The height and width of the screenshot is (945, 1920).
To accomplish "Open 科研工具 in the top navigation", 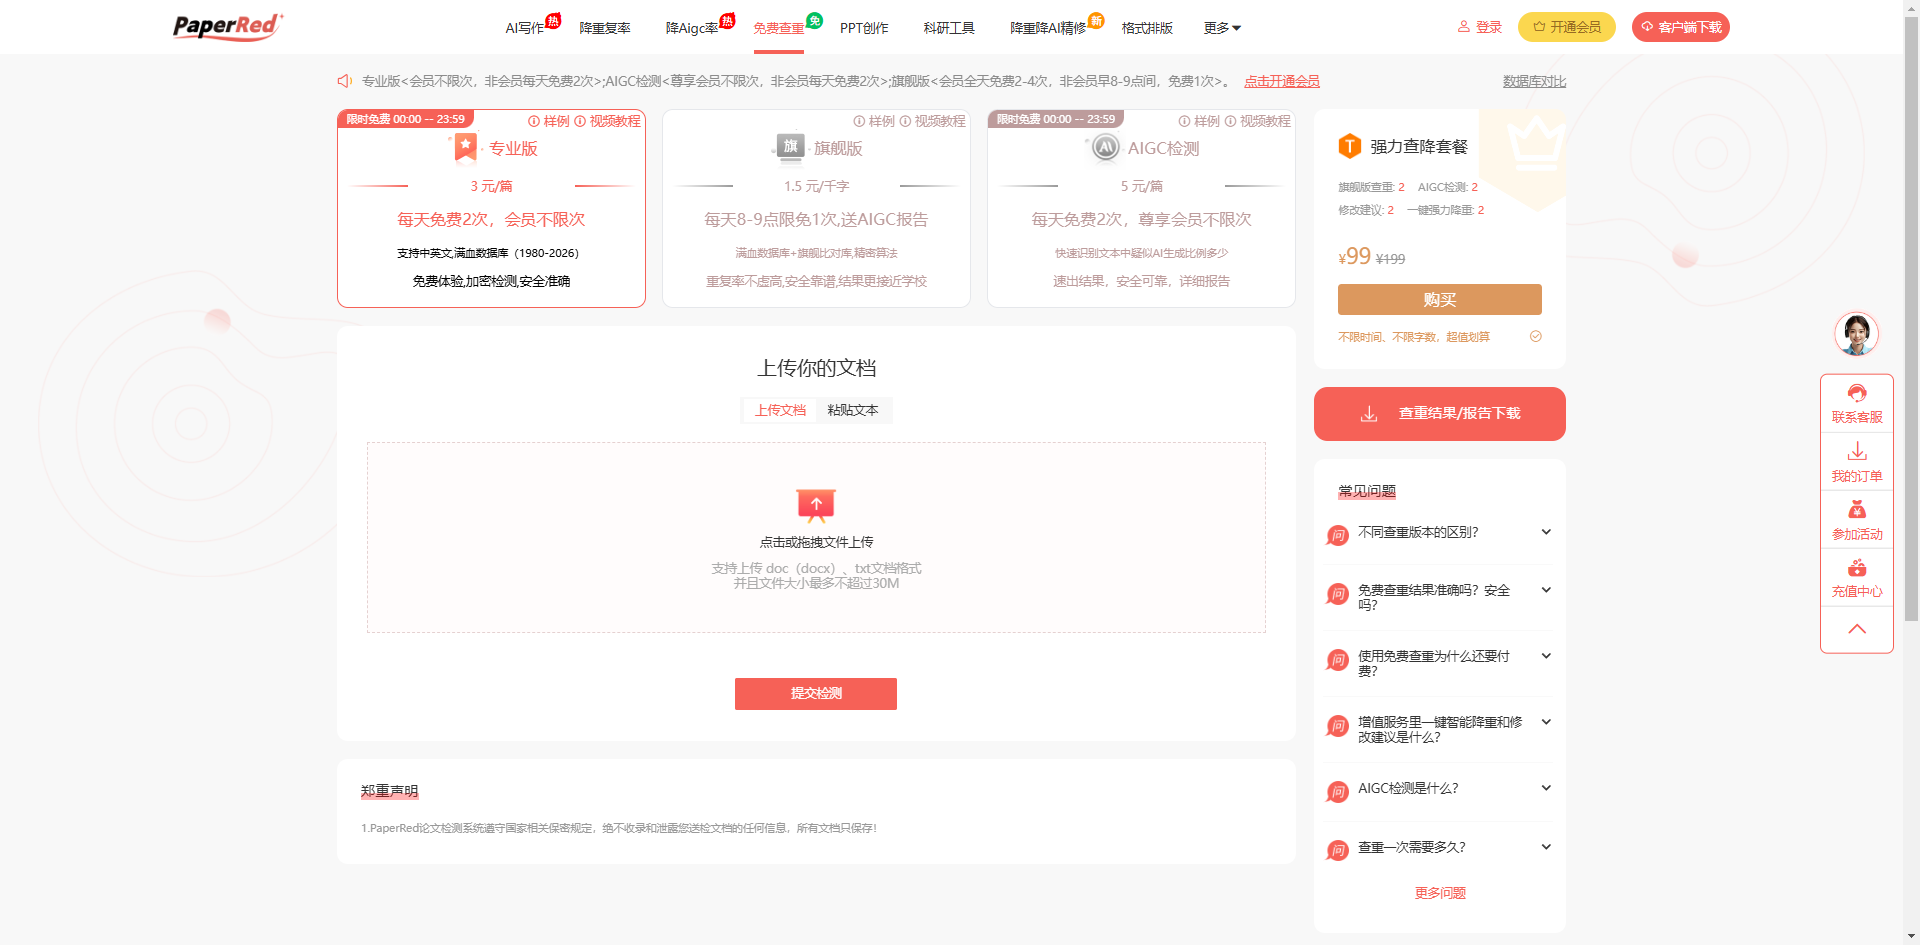I will click(949, 28).
